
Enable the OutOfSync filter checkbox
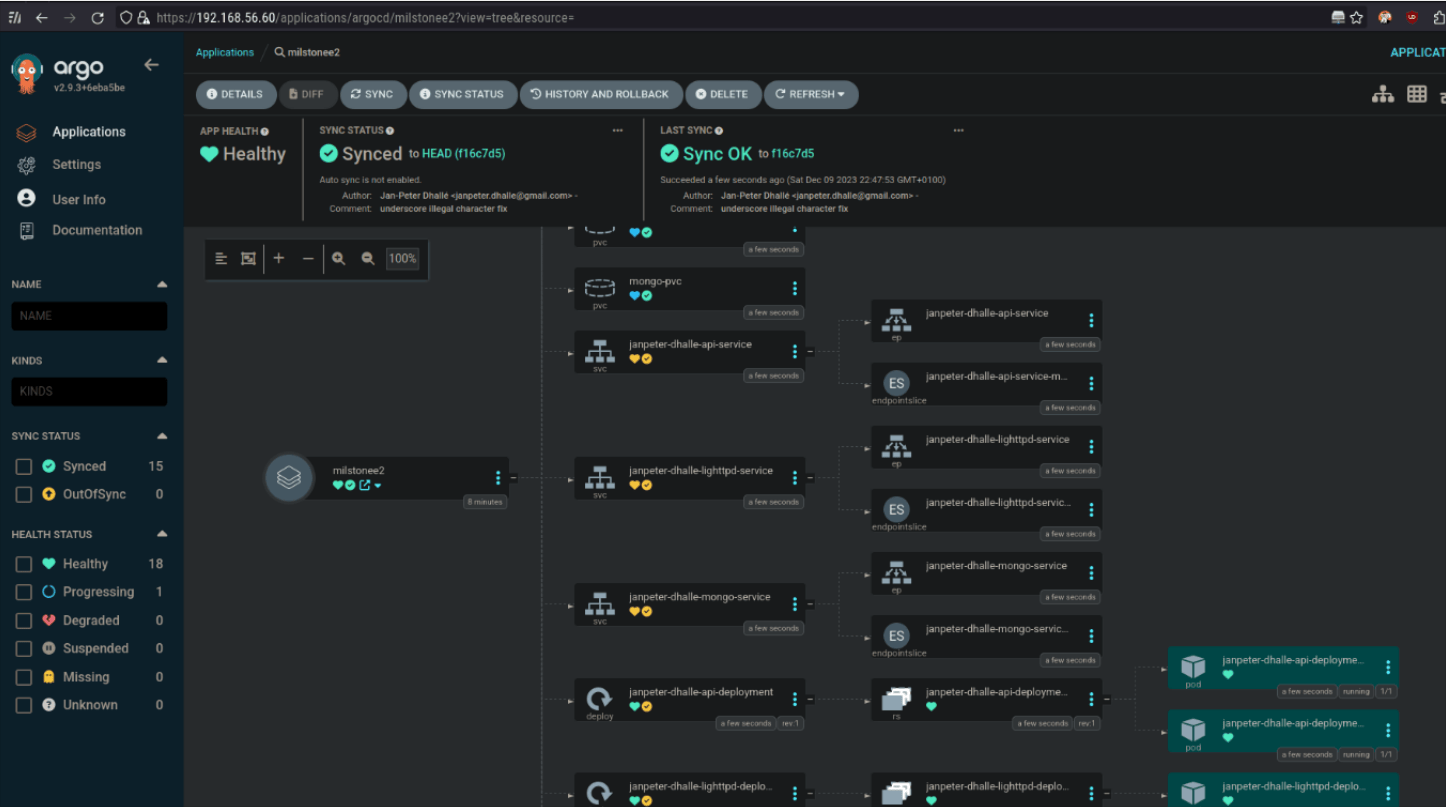(24, 494)
